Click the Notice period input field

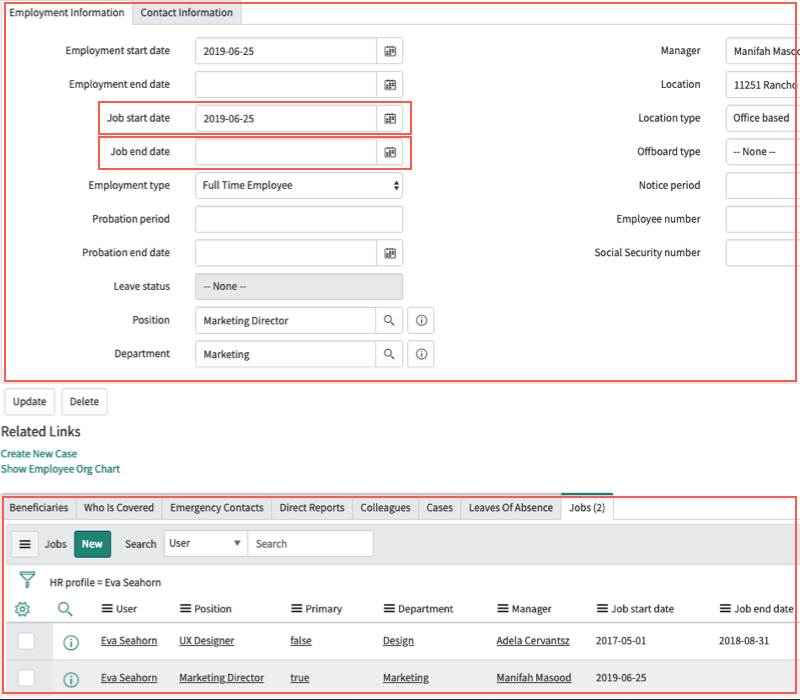point(762,186)
